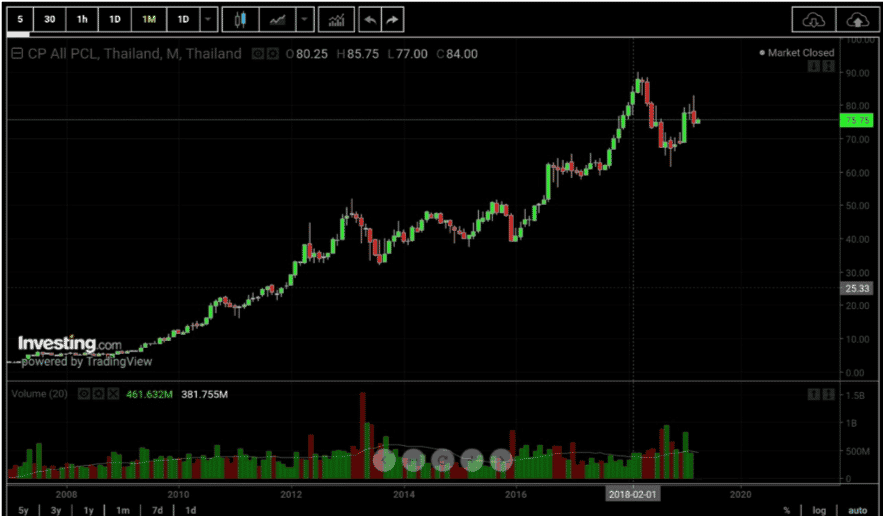Viewport: 883px width, 516px height.
Task: Select the line chart style icon
Action: coord(278,20)
